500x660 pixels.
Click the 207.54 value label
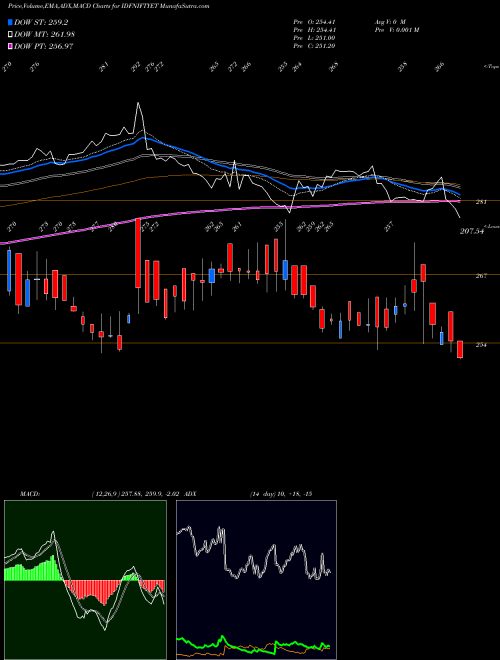(472, 231)
